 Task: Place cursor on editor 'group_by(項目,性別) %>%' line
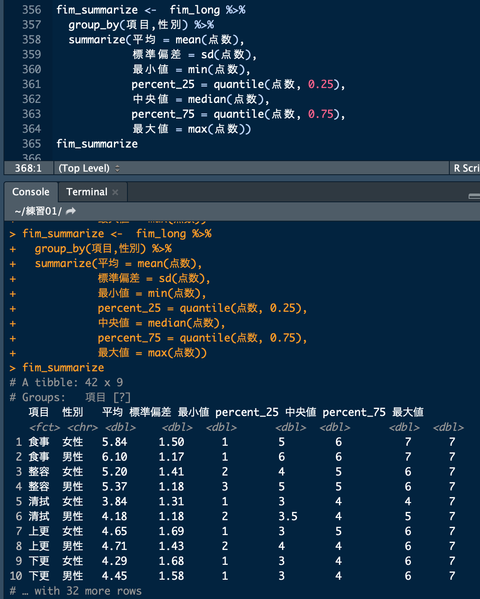pos(141,25)
